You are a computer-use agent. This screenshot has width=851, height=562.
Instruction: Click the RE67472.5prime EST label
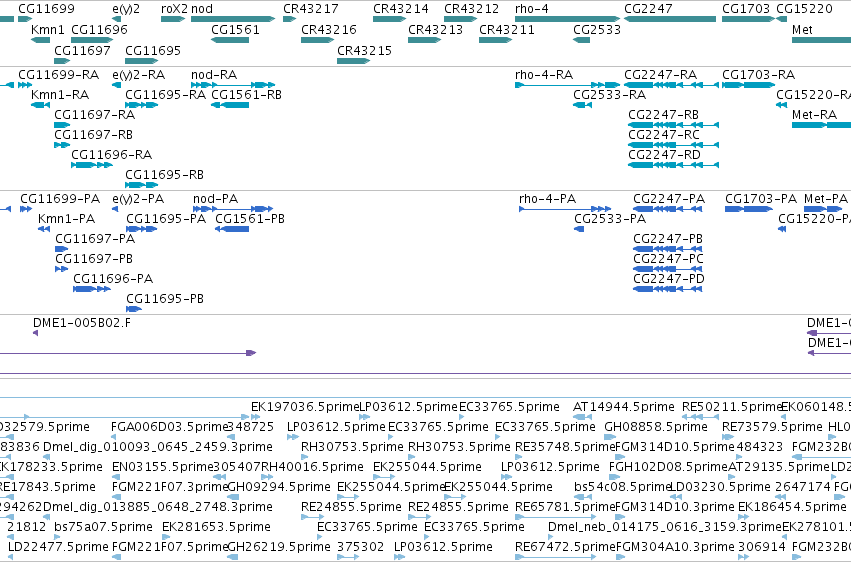565,546
